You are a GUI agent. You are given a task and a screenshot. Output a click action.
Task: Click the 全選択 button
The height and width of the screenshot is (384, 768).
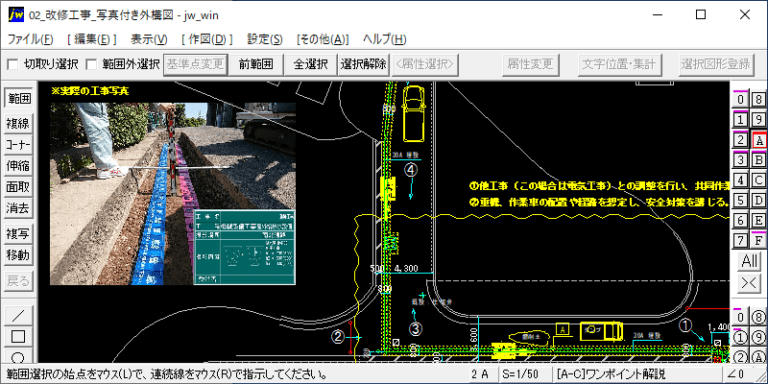click(311, 64)
